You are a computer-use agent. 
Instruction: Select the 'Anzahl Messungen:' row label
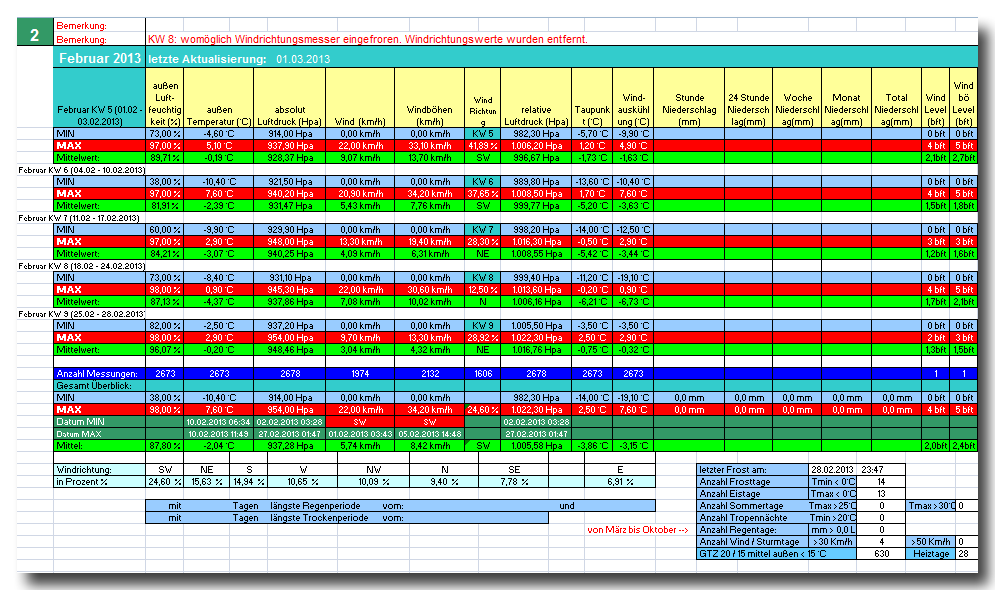(100, 374)
